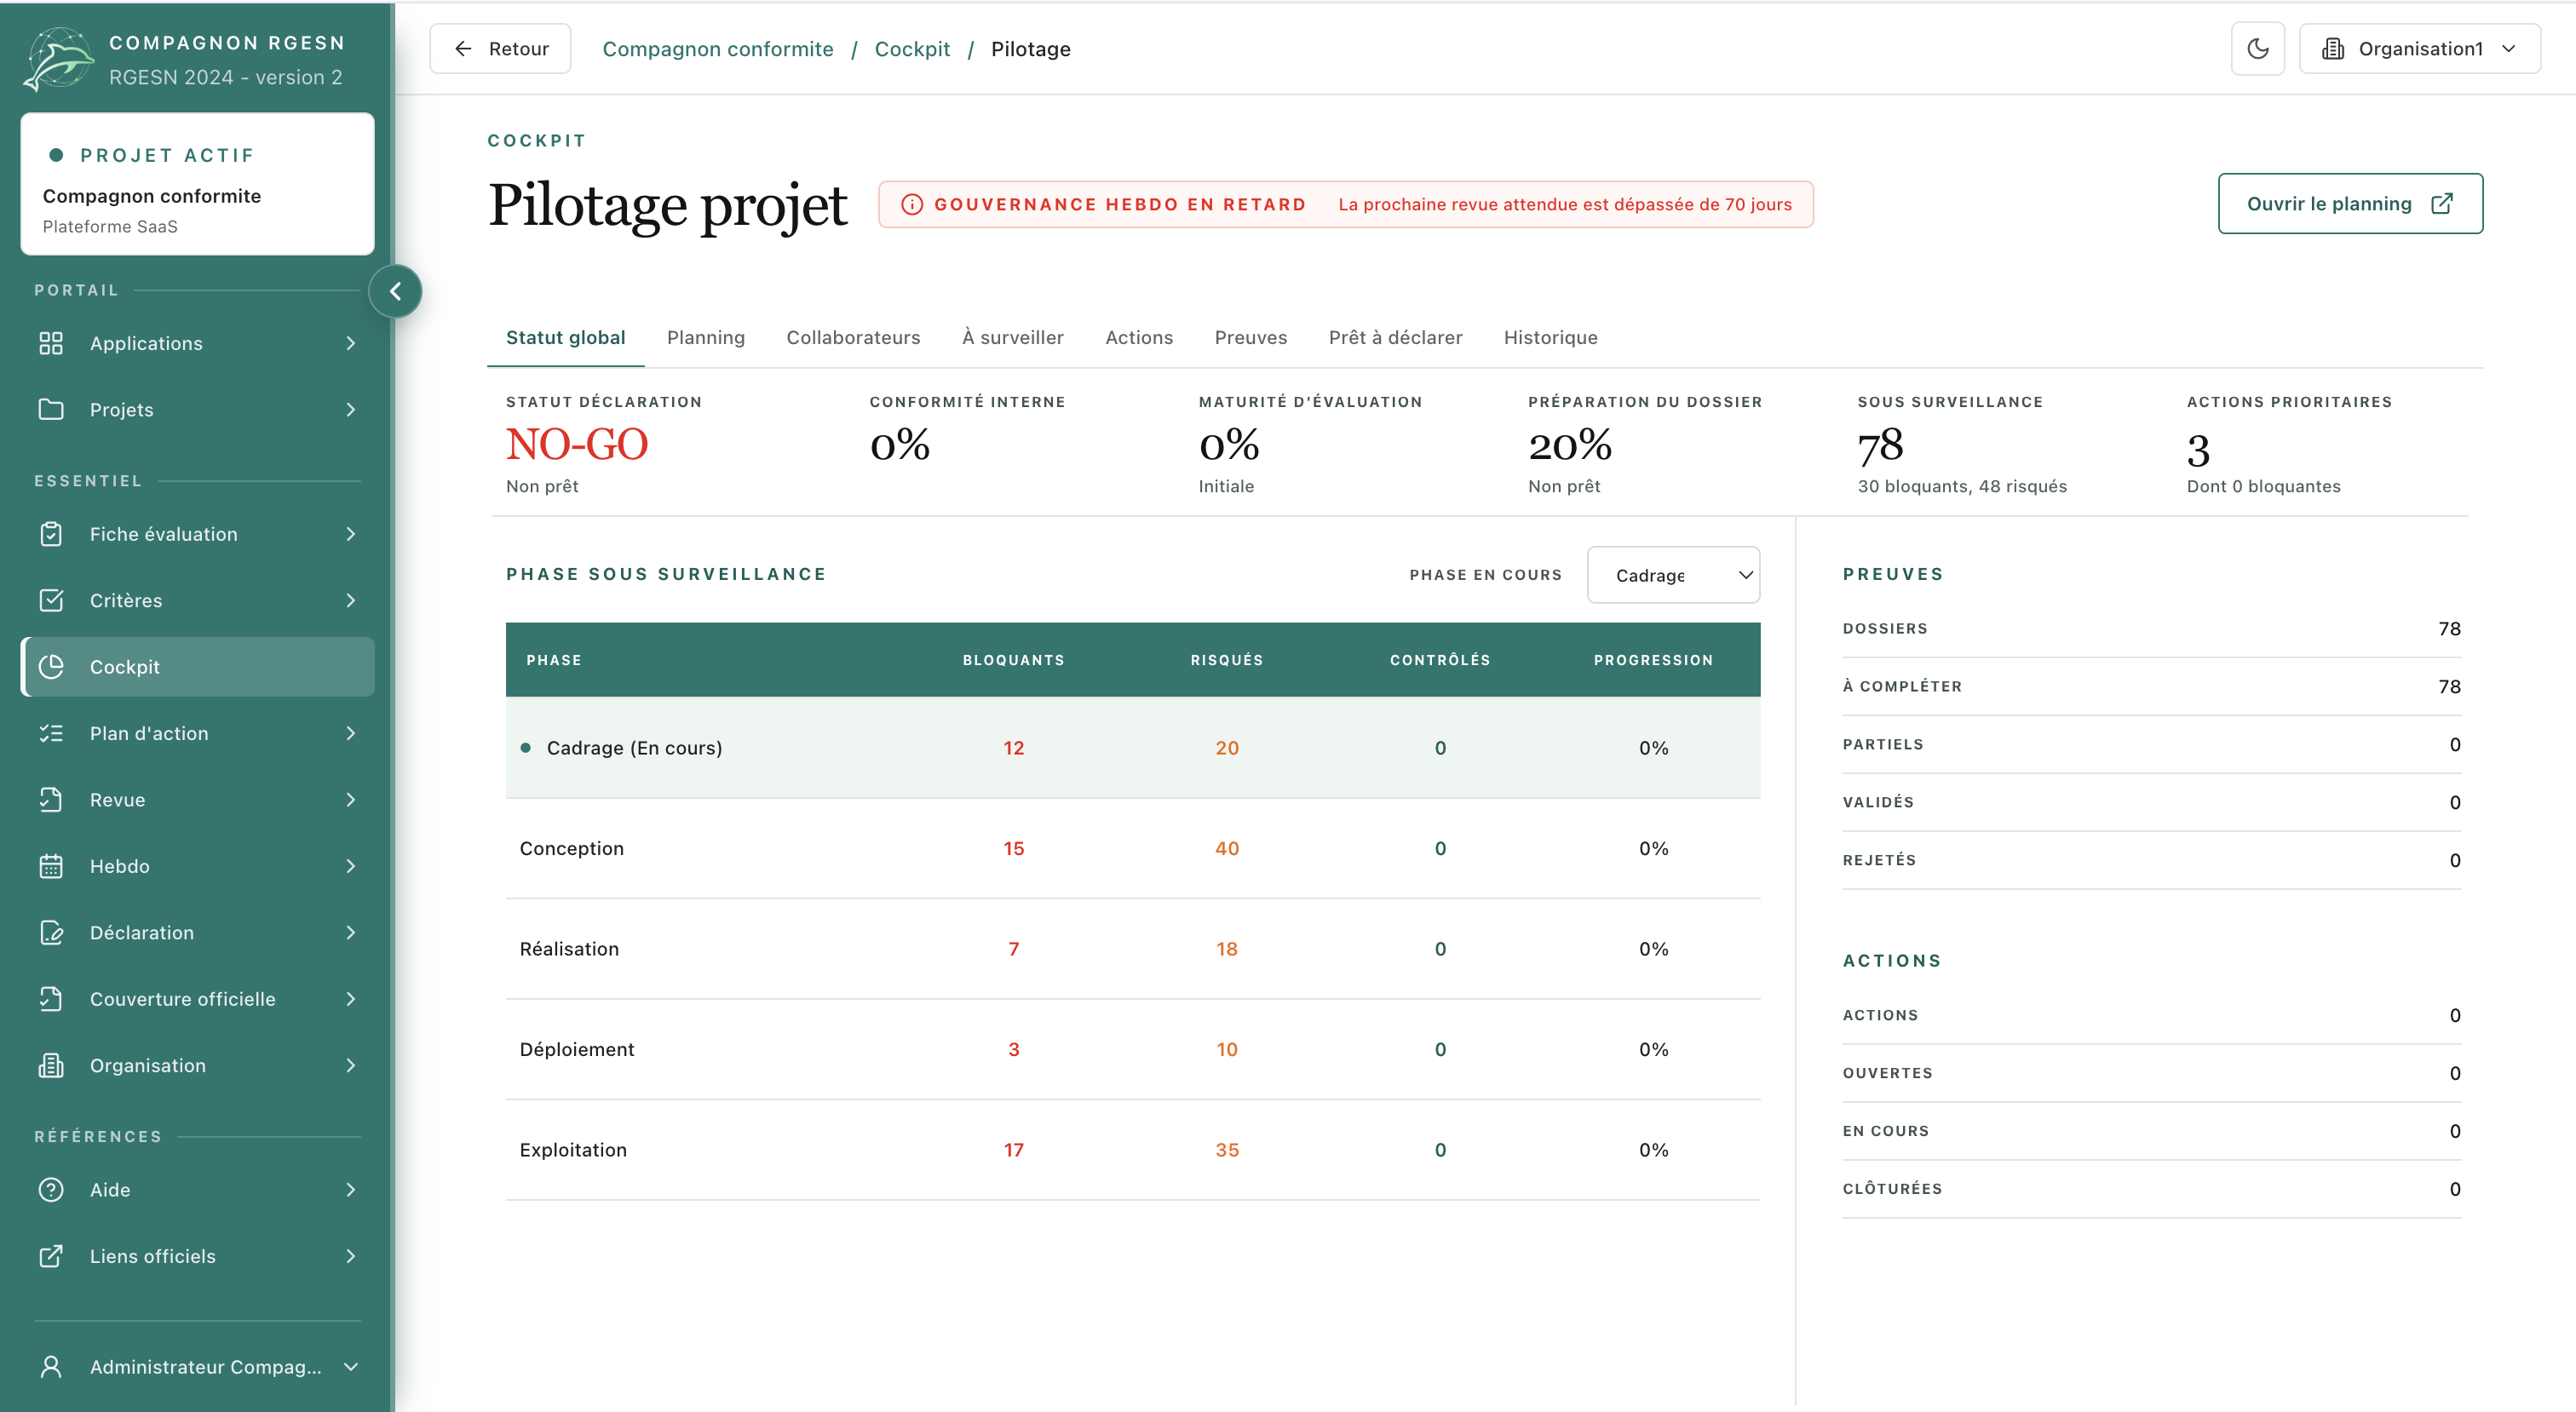
Task: Expand the Plan d'action chevron
Action: click(351, 733)
